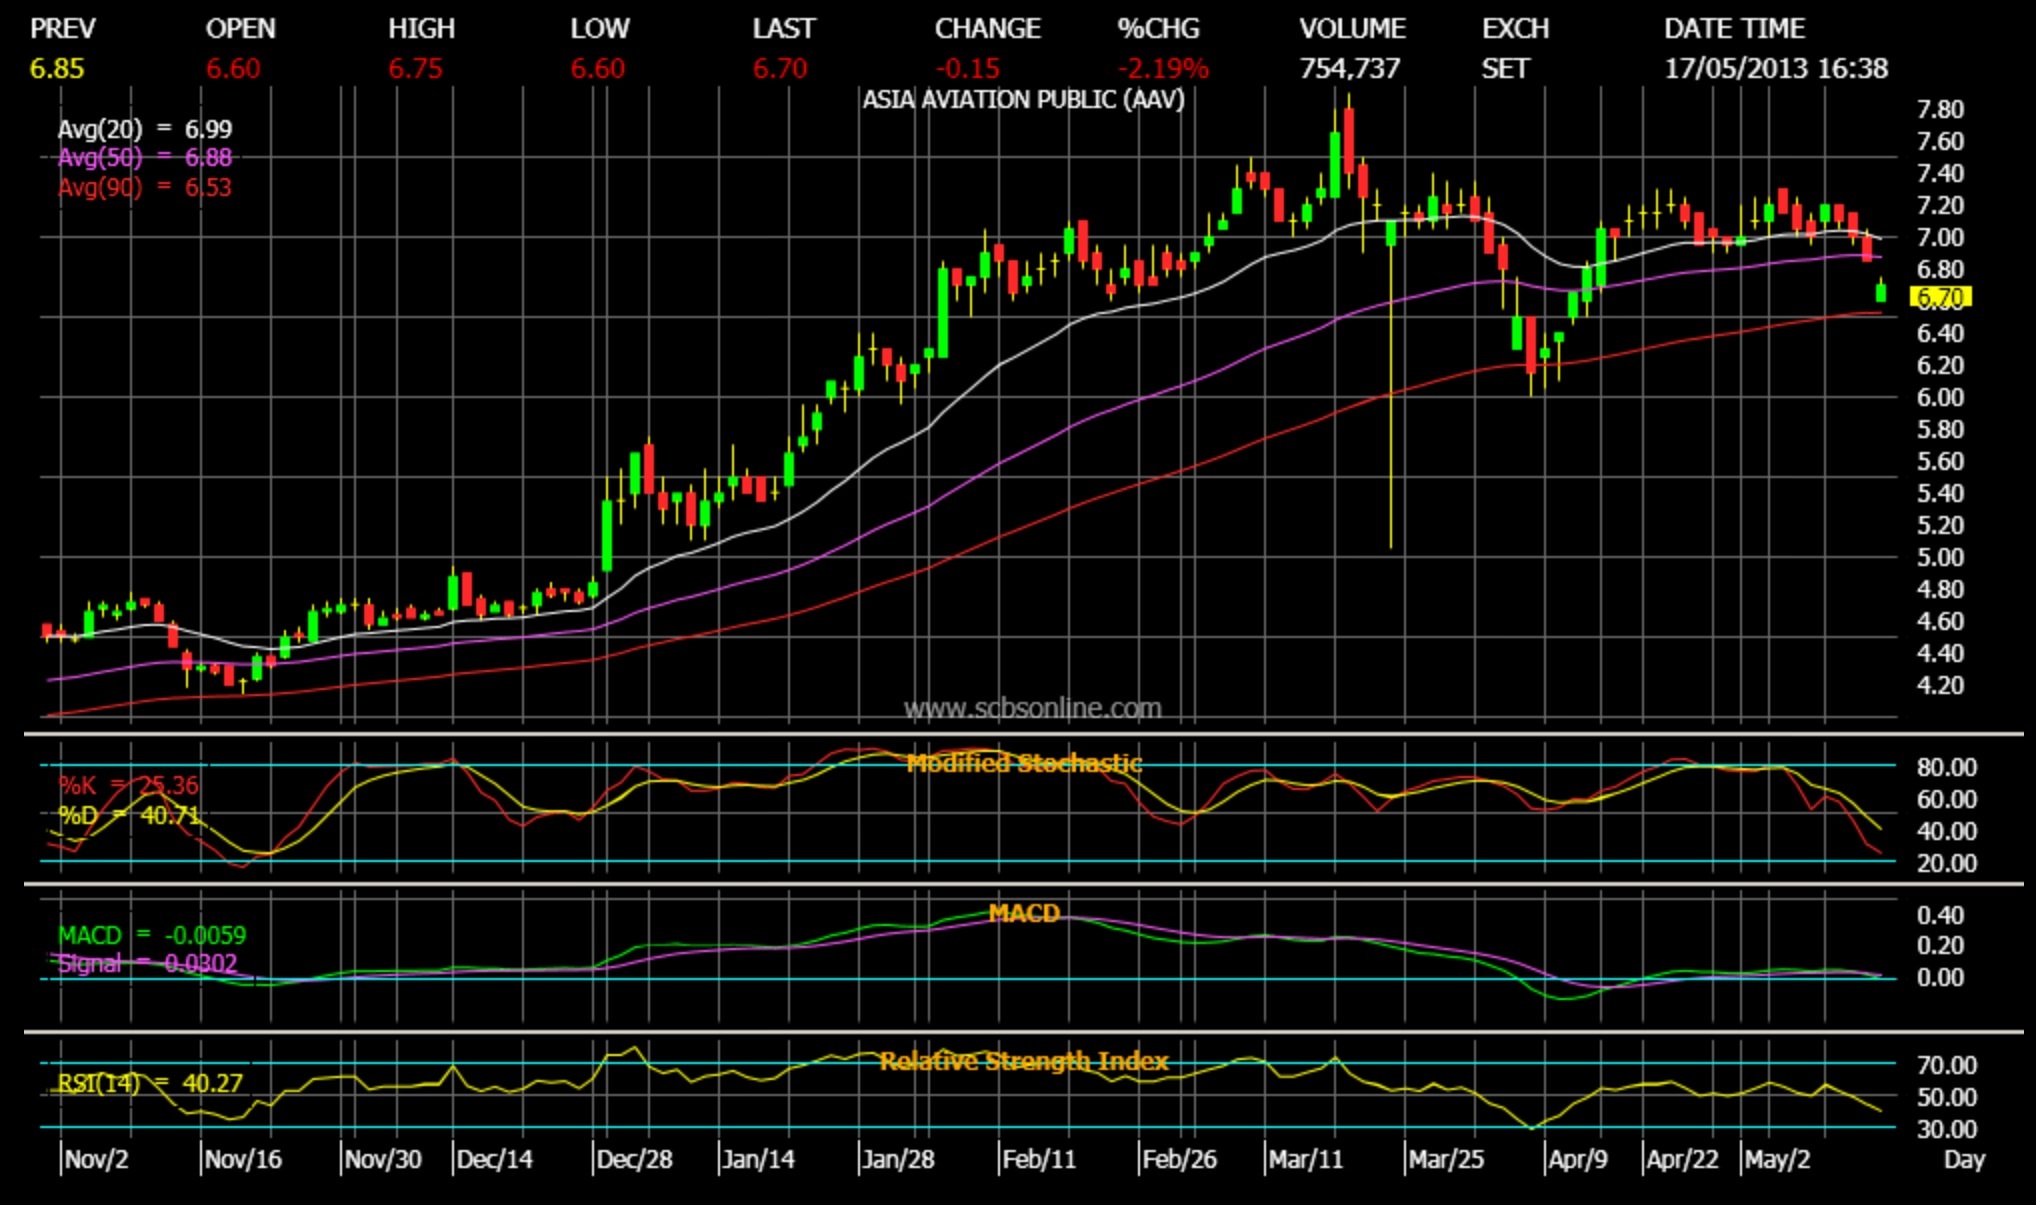The image size is (2036, 1205).
Task: Click the Jan/14 date label
Action: point(758,1160)
